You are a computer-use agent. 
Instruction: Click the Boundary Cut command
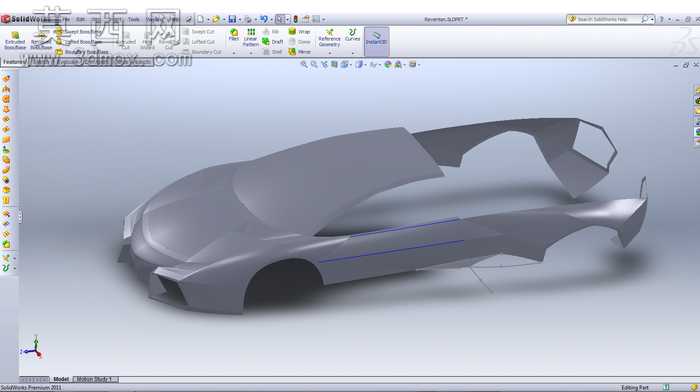pos(202,52)
